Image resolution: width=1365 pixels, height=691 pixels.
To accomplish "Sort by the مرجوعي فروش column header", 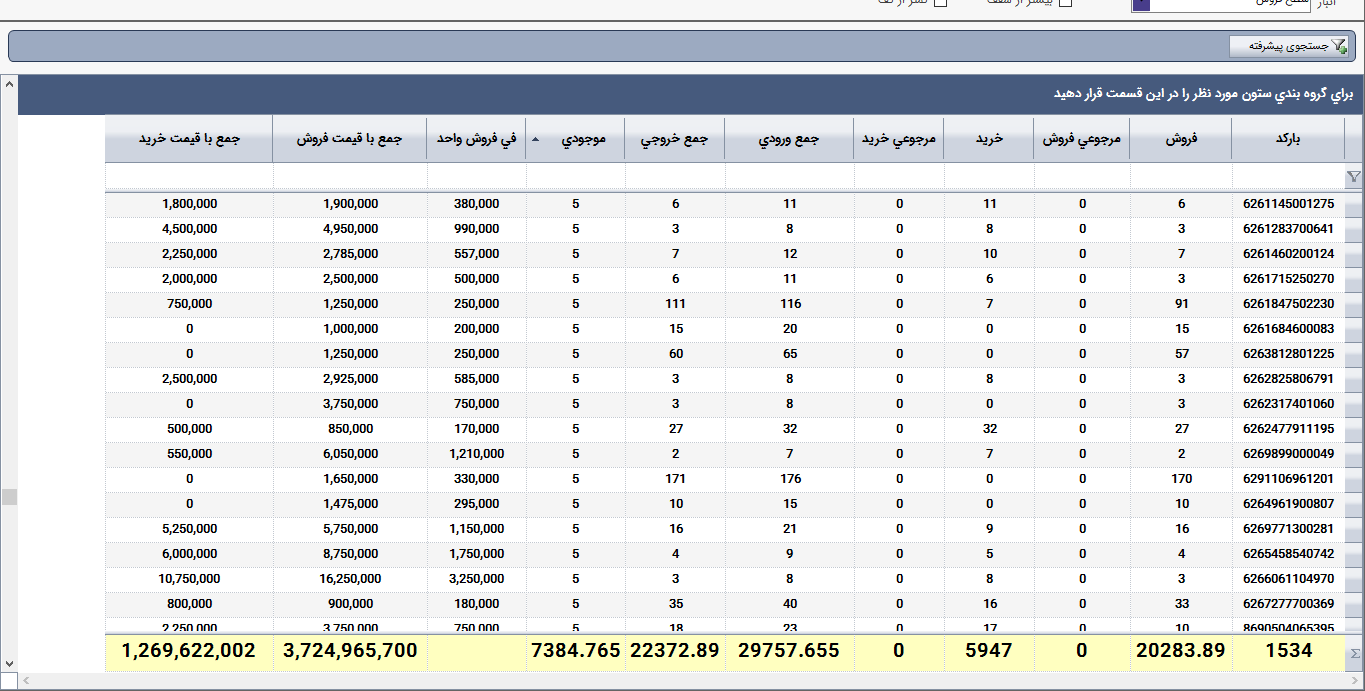I will (1082, 140).
